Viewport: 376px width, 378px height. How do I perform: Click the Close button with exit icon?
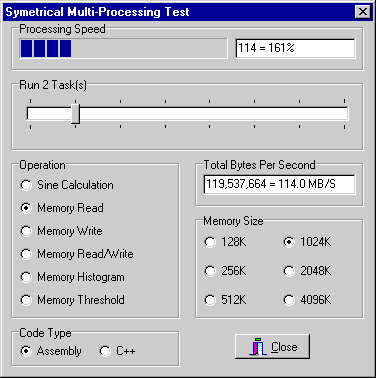(x=272, y=347)
